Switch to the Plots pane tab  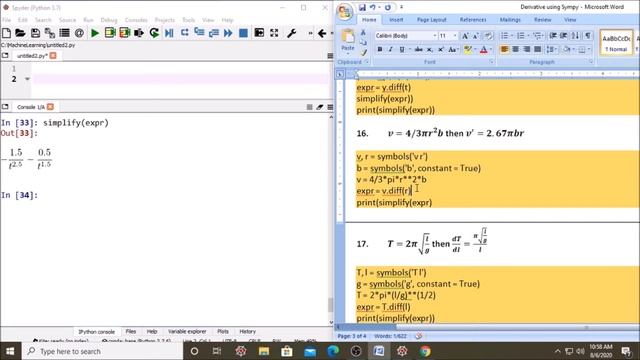click(223, 332)
